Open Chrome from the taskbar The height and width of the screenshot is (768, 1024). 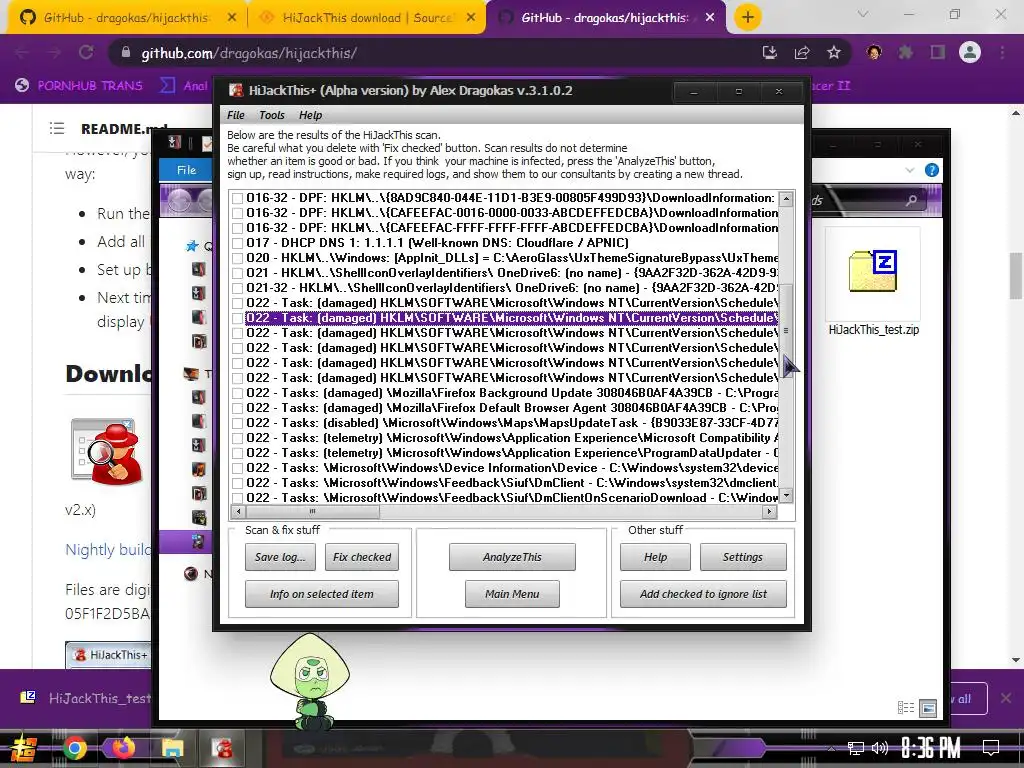(x=74, y=748)
